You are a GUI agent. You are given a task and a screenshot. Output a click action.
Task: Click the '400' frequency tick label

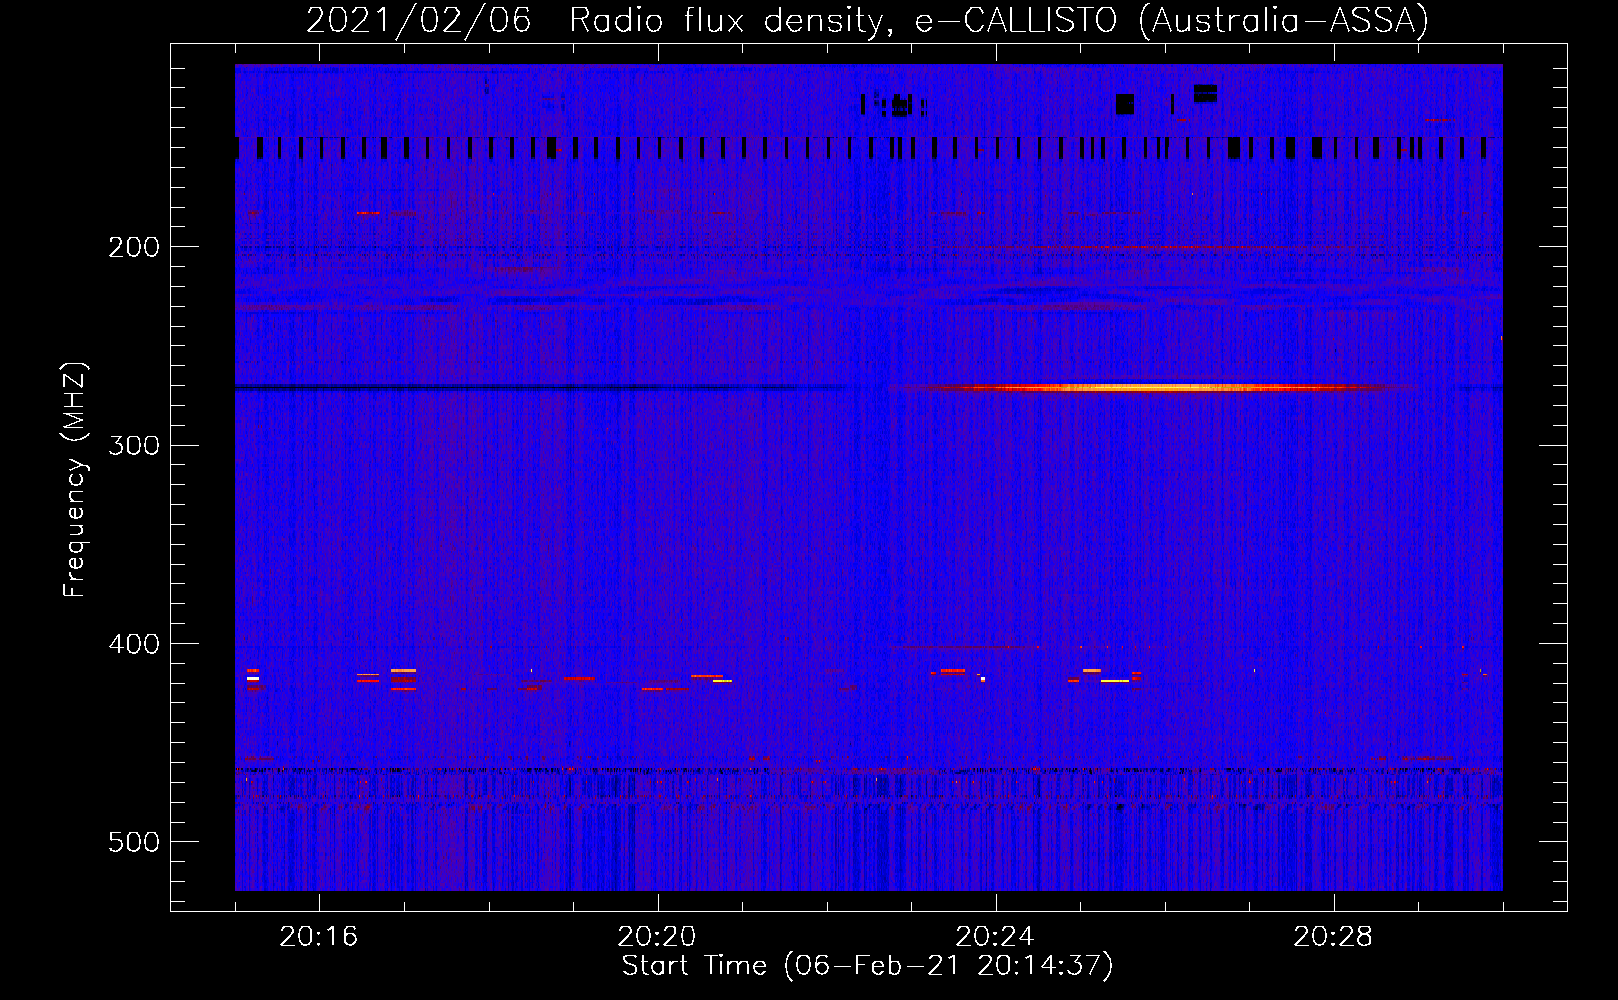[134, 644]
